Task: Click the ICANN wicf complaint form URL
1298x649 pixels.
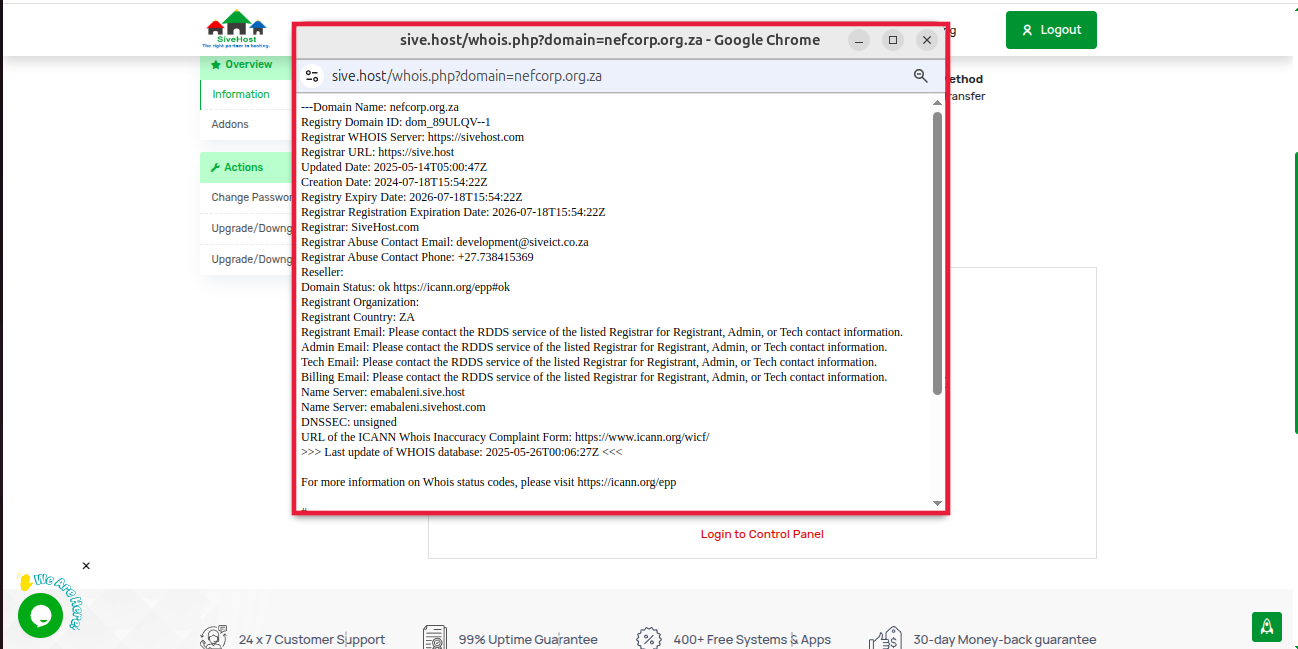Action: coord(642,437)
